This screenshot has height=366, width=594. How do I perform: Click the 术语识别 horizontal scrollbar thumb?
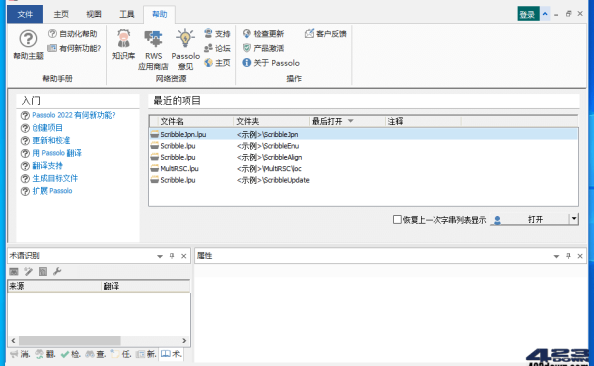pos(70,341)
